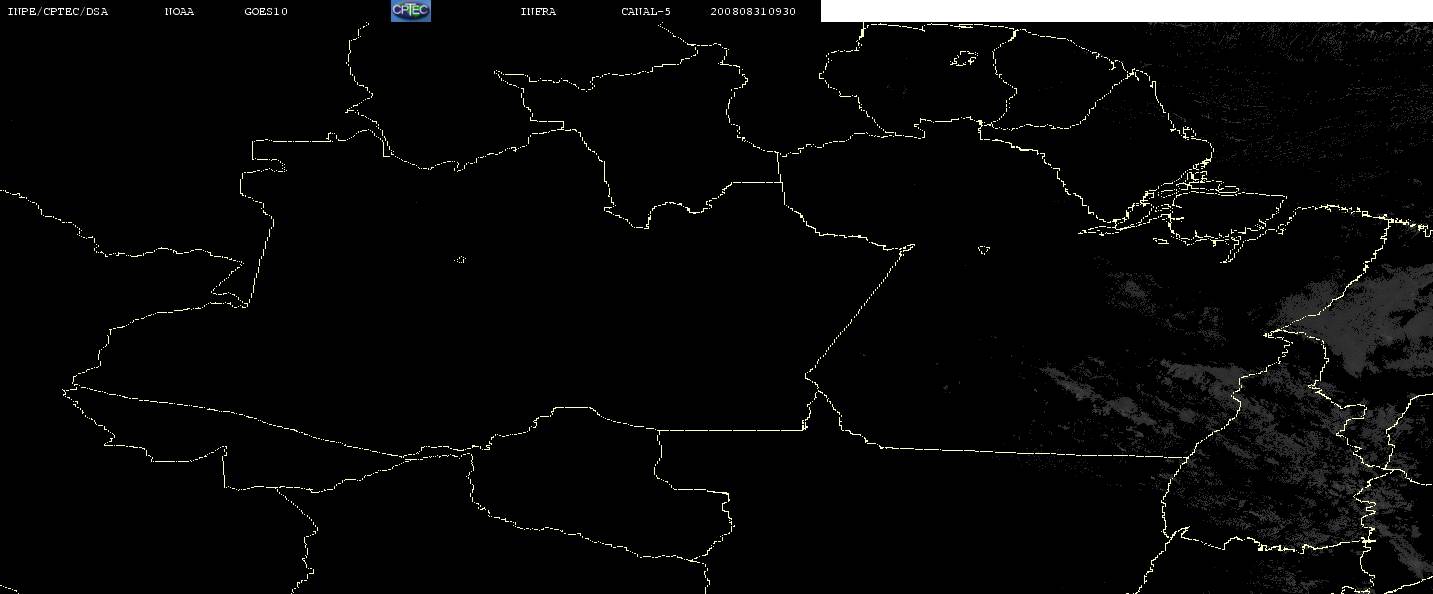Click the small outlined shape left of image center
The image size is (1433, 594).
(x=460, y=260)
